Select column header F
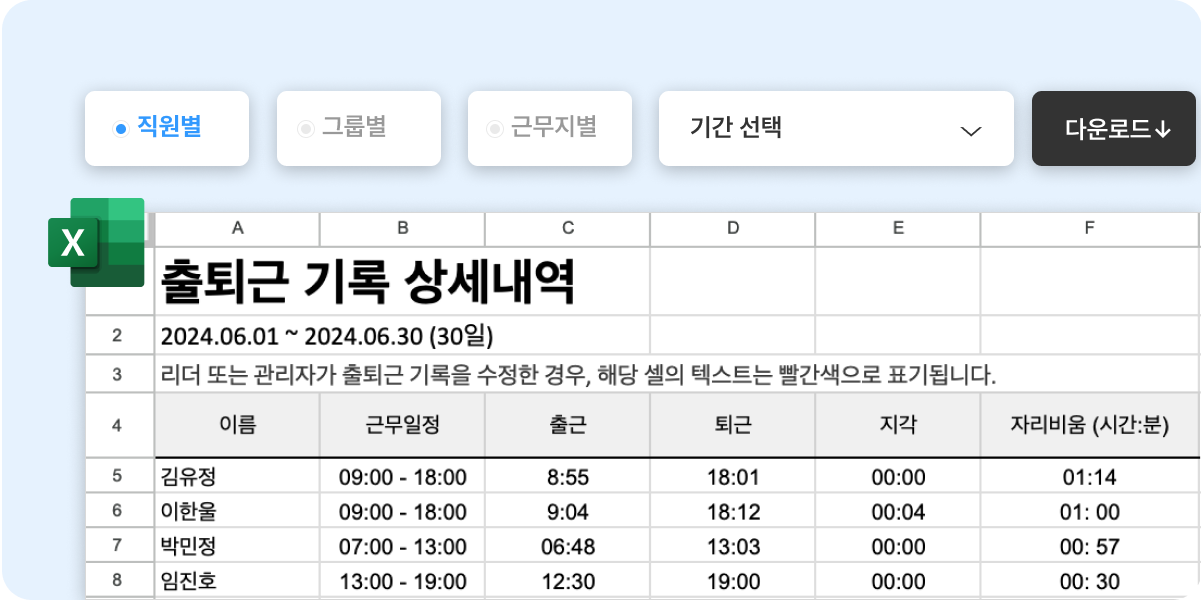This screenshot has width=1201, height=600. coord(1089,228)
